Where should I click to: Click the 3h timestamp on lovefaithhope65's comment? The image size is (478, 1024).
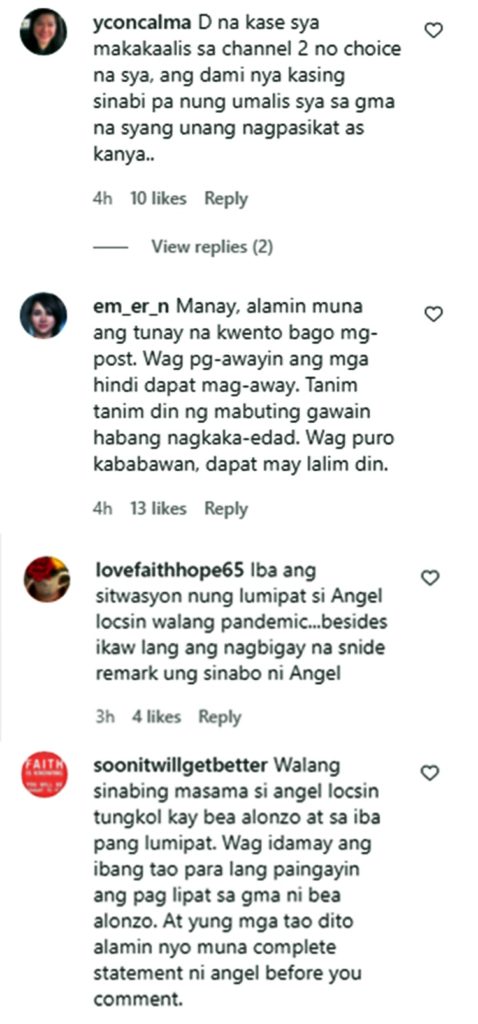click(x=105, y=717)
